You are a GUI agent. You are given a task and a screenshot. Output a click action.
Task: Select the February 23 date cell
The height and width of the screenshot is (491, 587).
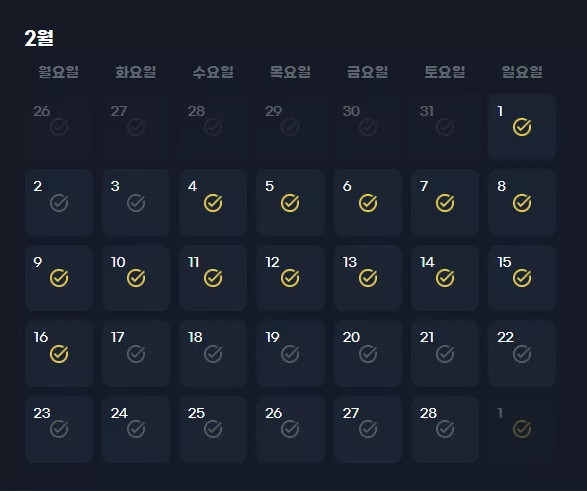pos(59,430)
